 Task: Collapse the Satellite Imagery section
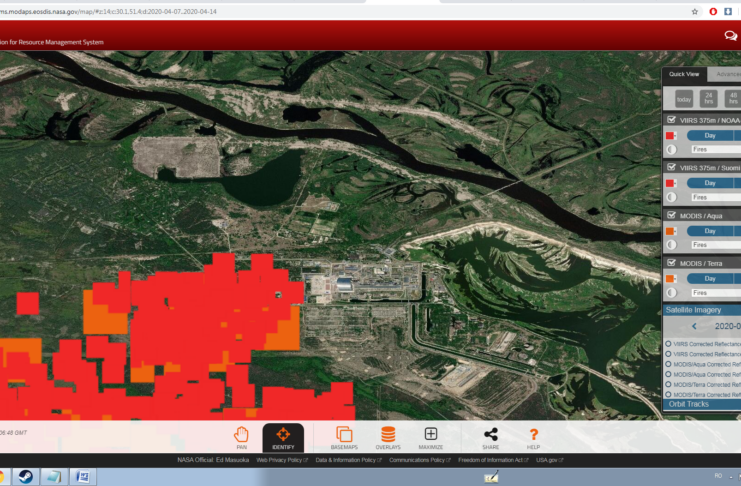[702, 310]
